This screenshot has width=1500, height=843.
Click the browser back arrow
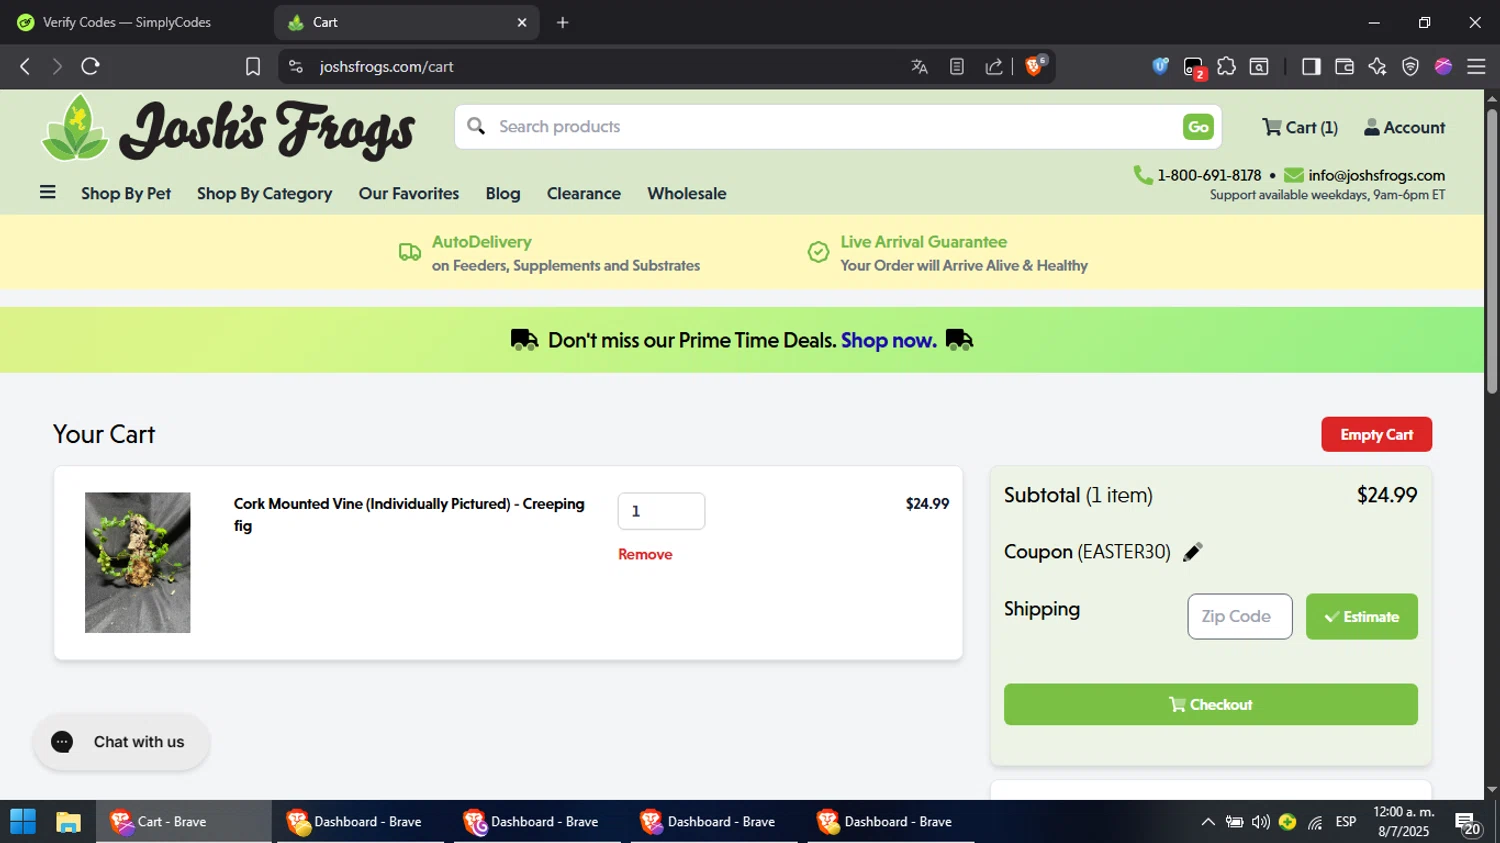[x=25, y=66]
